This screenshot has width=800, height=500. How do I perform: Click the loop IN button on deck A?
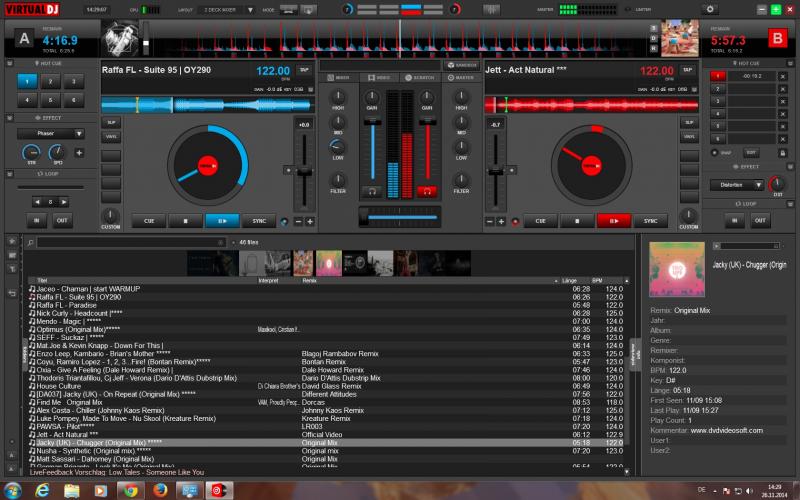[x=37, y=220]
